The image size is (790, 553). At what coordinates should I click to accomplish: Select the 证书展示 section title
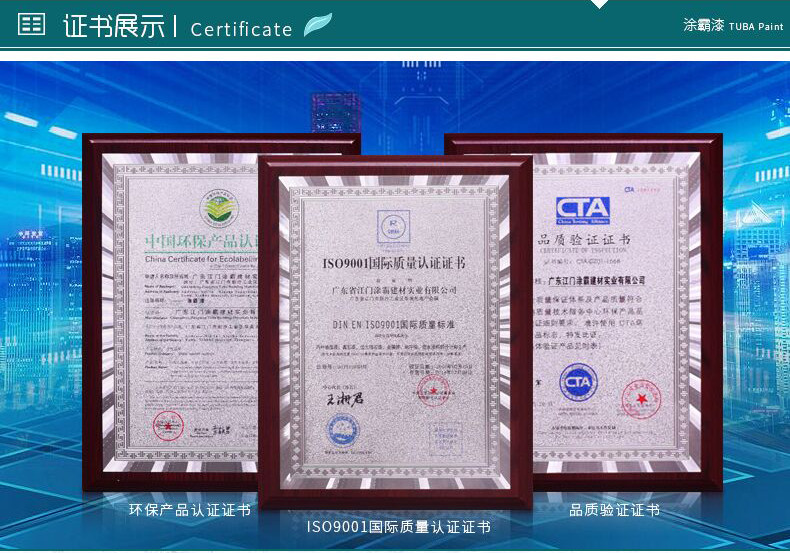tap(114, 26)
